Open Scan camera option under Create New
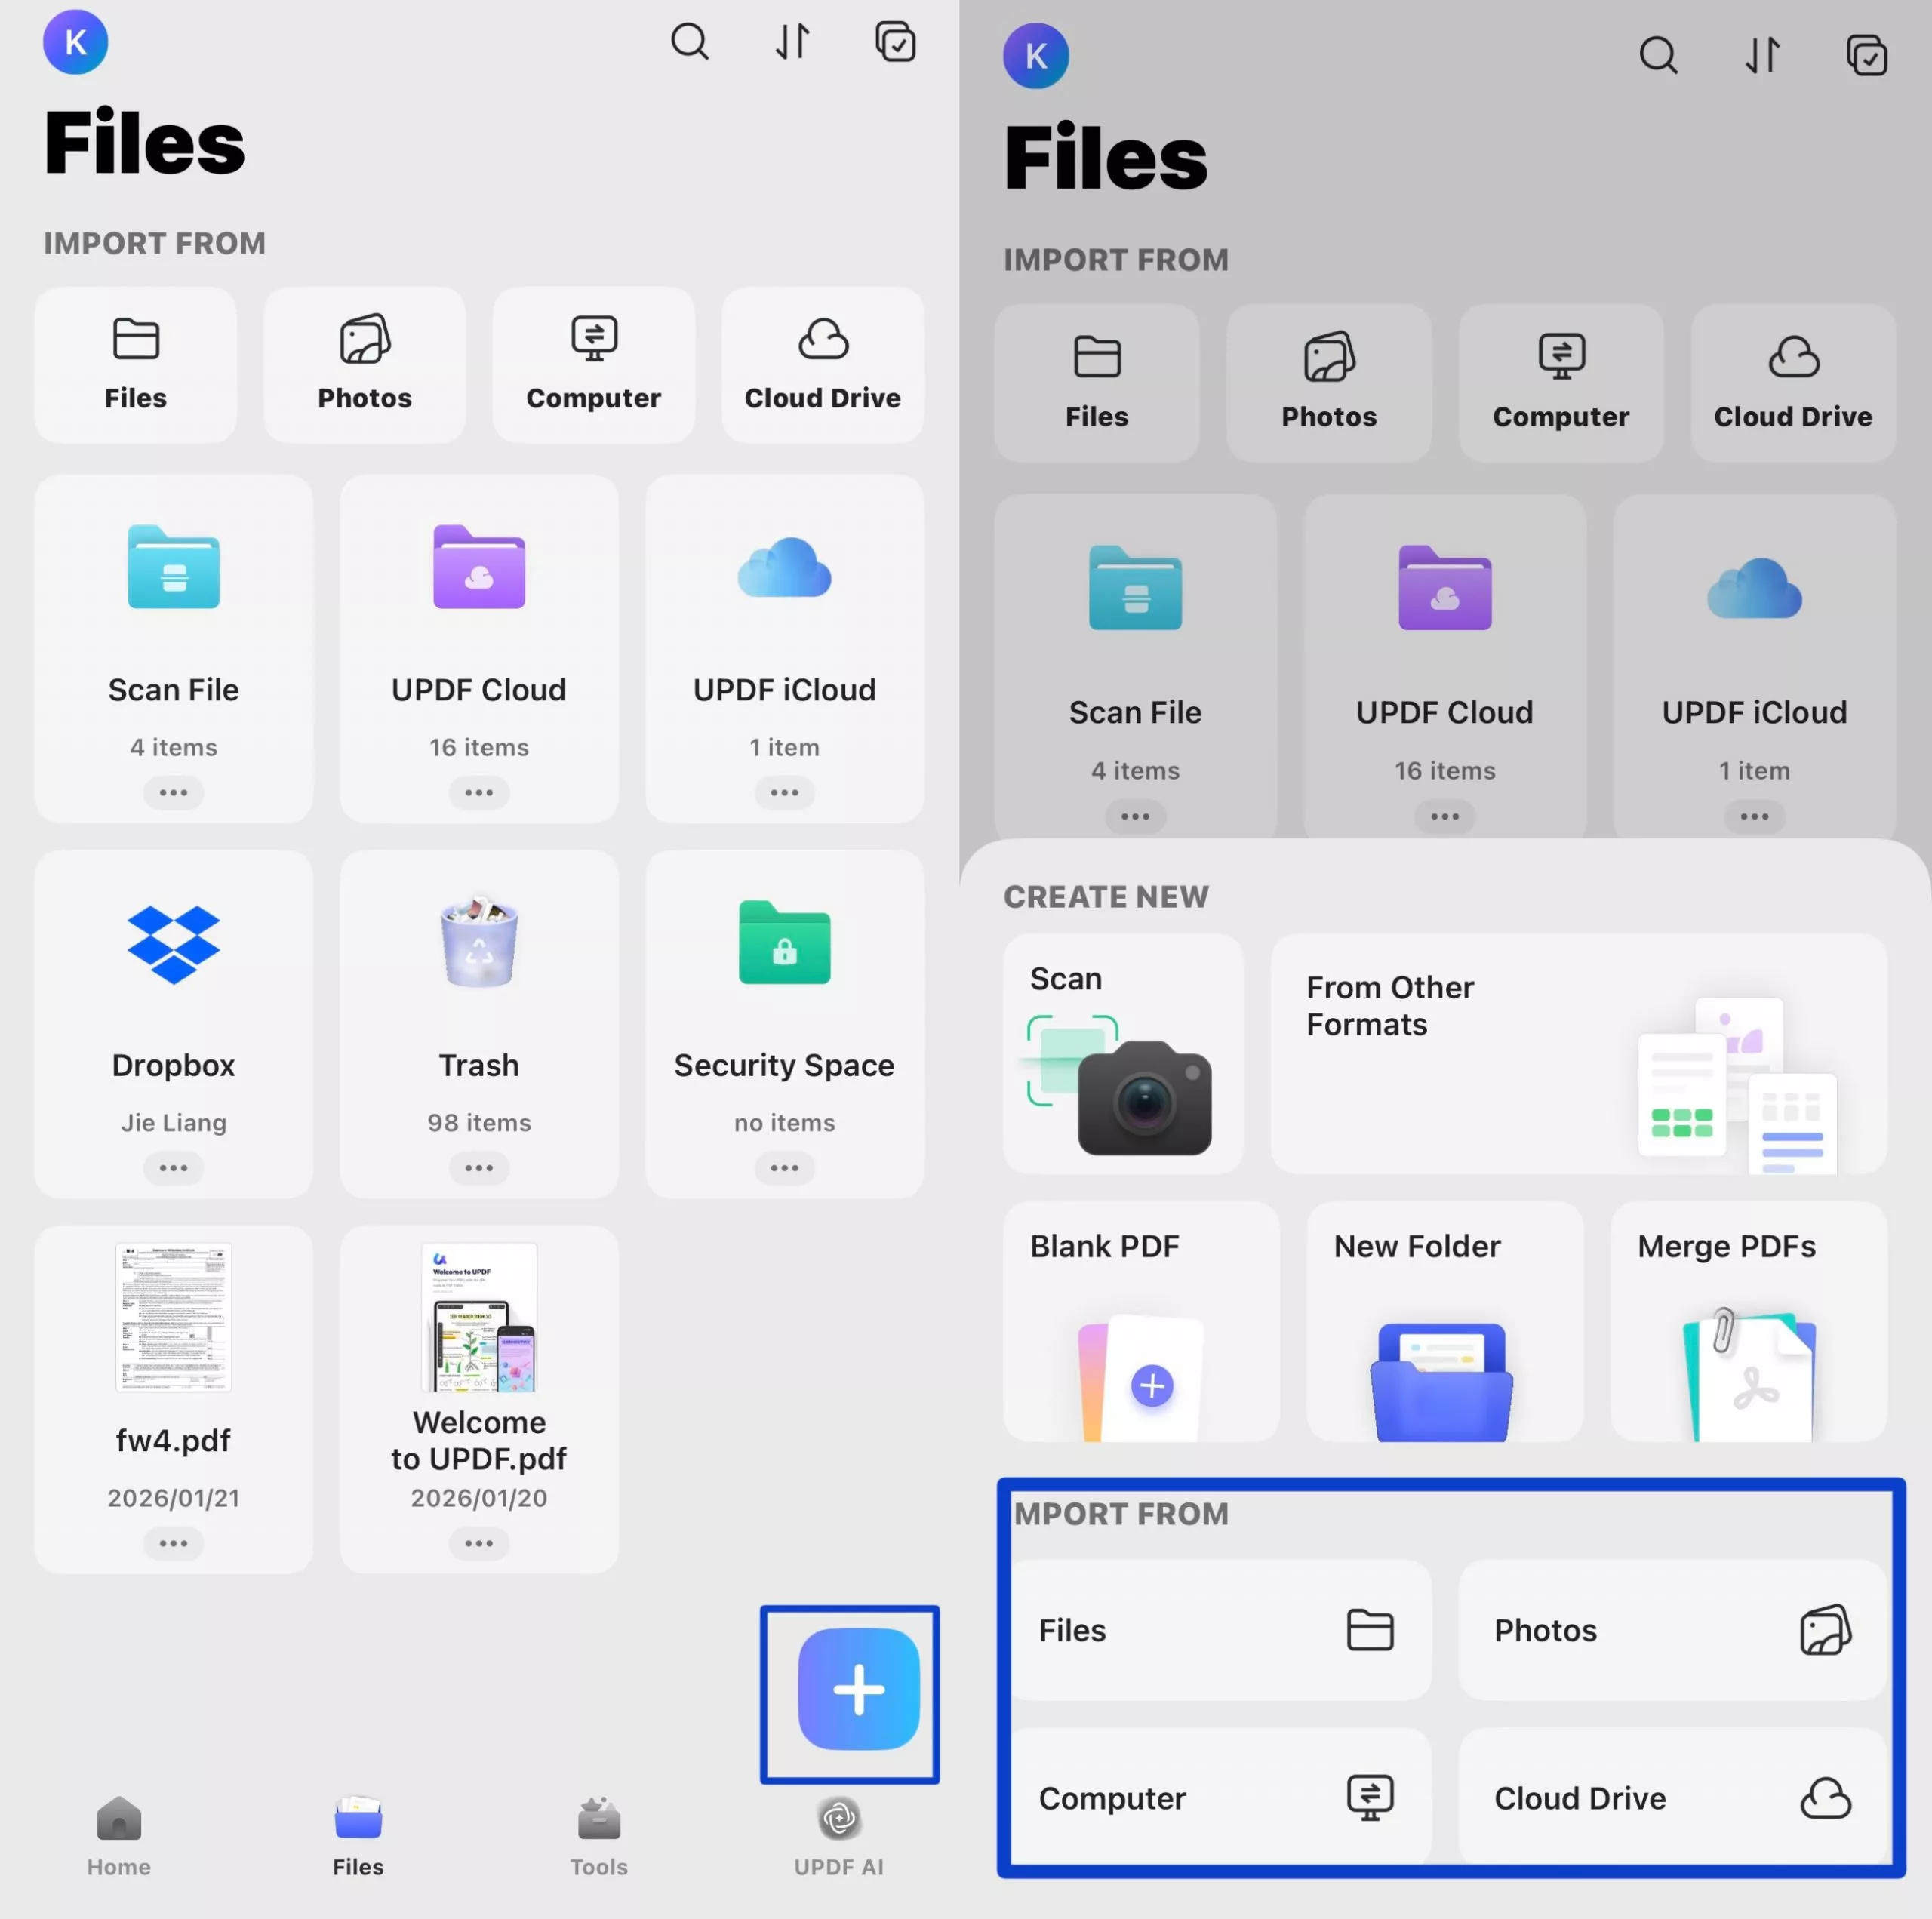 pyautogui.click(x=1123, y=1053)
